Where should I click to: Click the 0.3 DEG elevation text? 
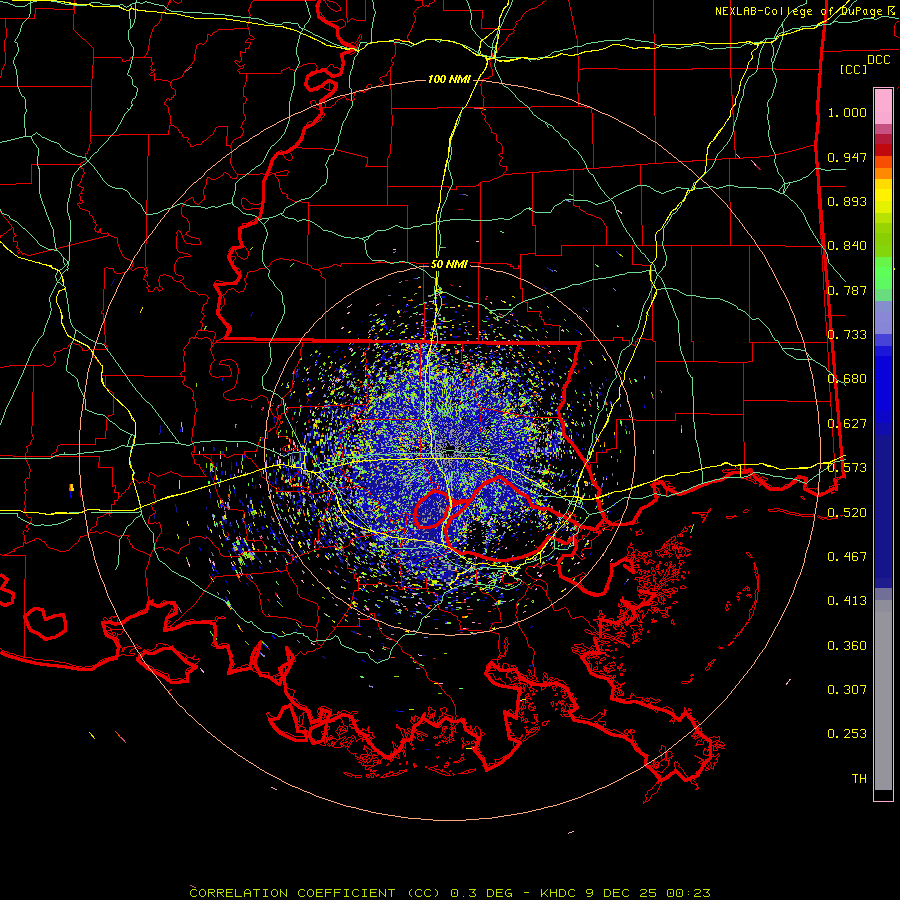tap(481, 893)
